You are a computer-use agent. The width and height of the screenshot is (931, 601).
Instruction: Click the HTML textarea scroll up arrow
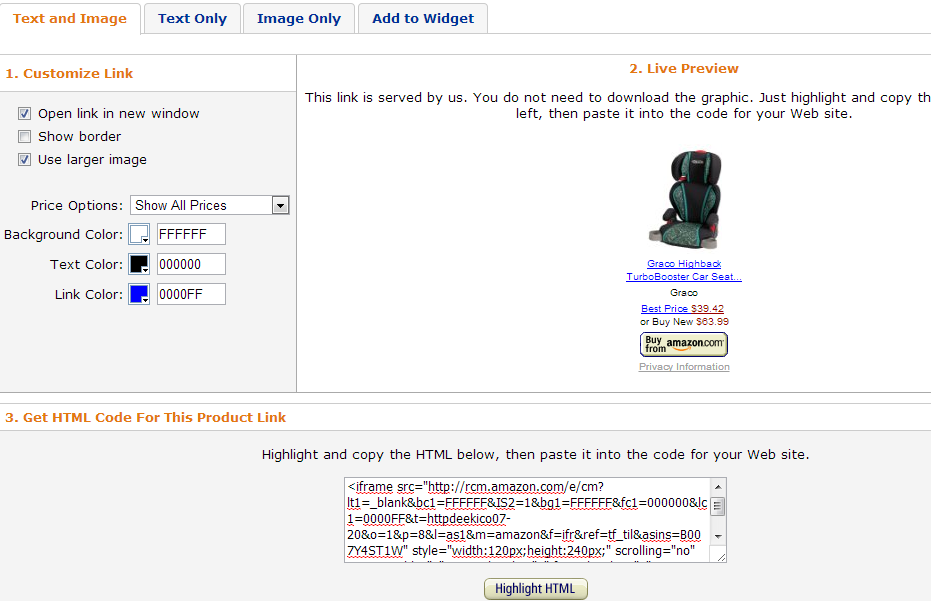[x=718, y=487]
